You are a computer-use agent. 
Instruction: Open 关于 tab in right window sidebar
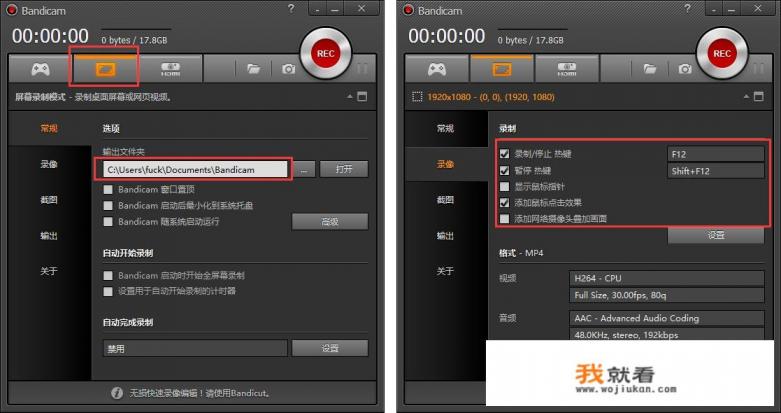tap(446, 272)
